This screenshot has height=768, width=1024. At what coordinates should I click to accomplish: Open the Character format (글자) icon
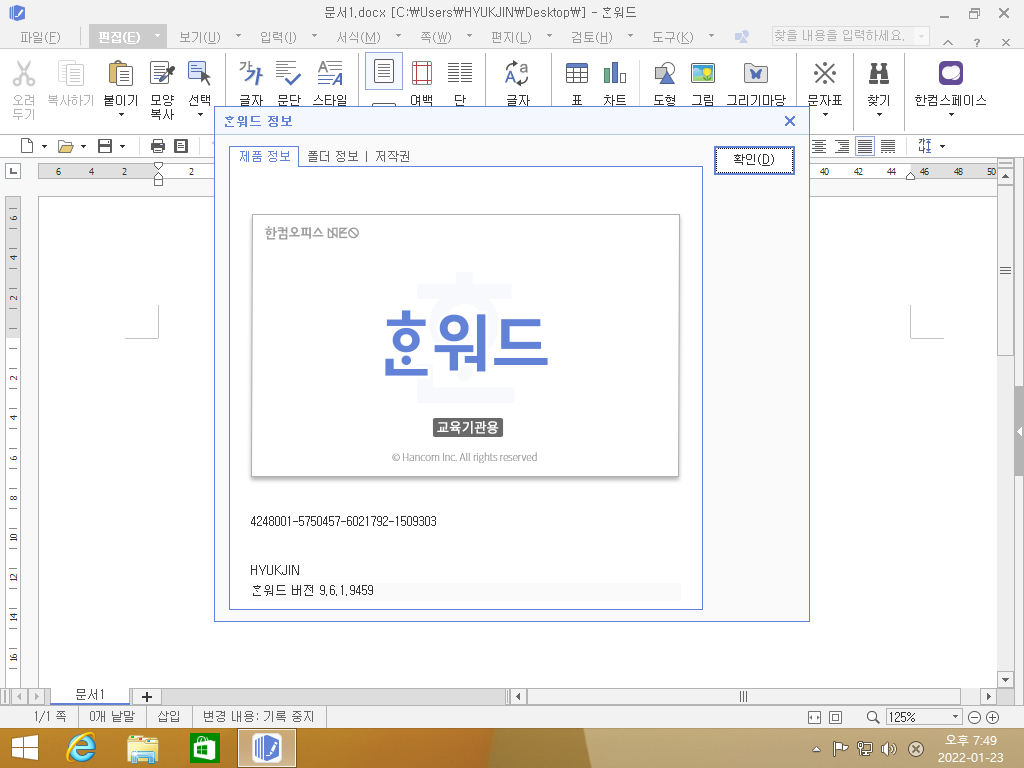(x=251, y=73)
